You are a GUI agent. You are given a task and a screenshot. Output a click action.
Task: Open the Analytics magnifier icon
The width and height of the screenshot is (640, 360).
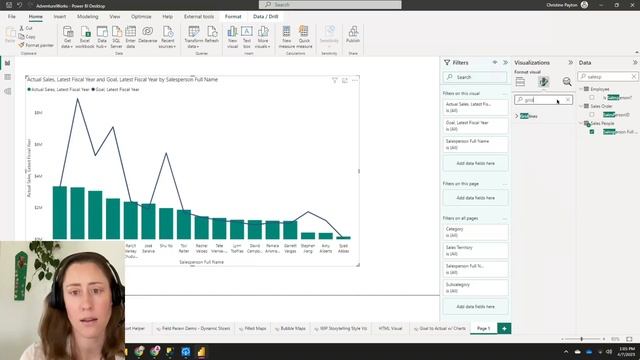tap(567, 82)
